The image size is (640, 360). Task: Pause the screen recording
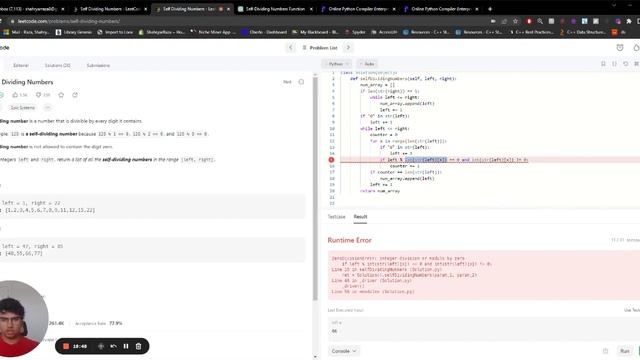pos(126,346)
